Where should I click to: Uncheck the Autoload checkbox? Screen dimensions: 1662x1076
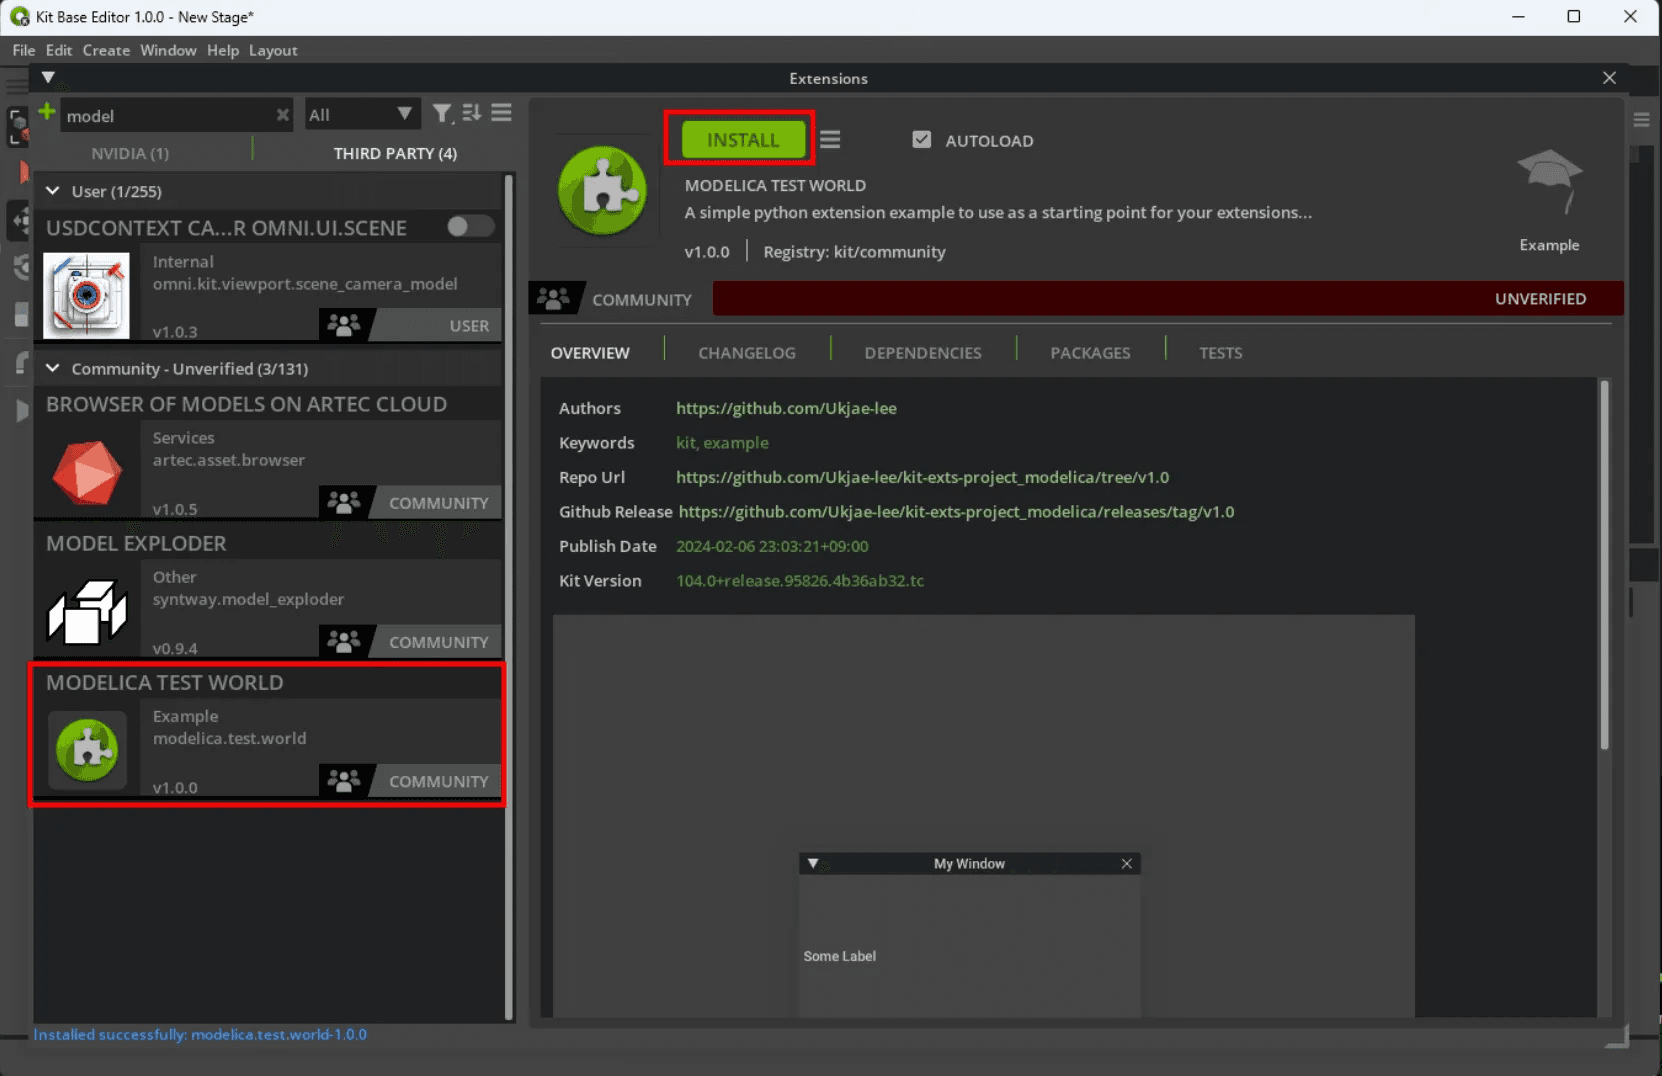click(921, 140)
